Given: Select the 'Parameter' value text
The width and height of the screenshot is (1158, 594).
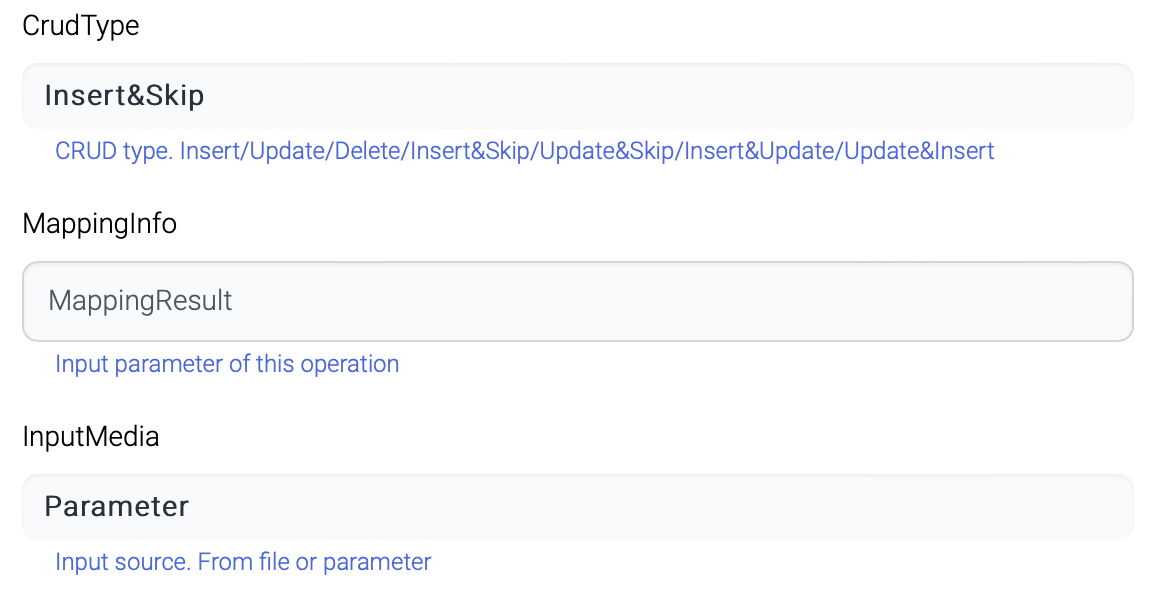Looking at the screenshot, I should 116,507.
